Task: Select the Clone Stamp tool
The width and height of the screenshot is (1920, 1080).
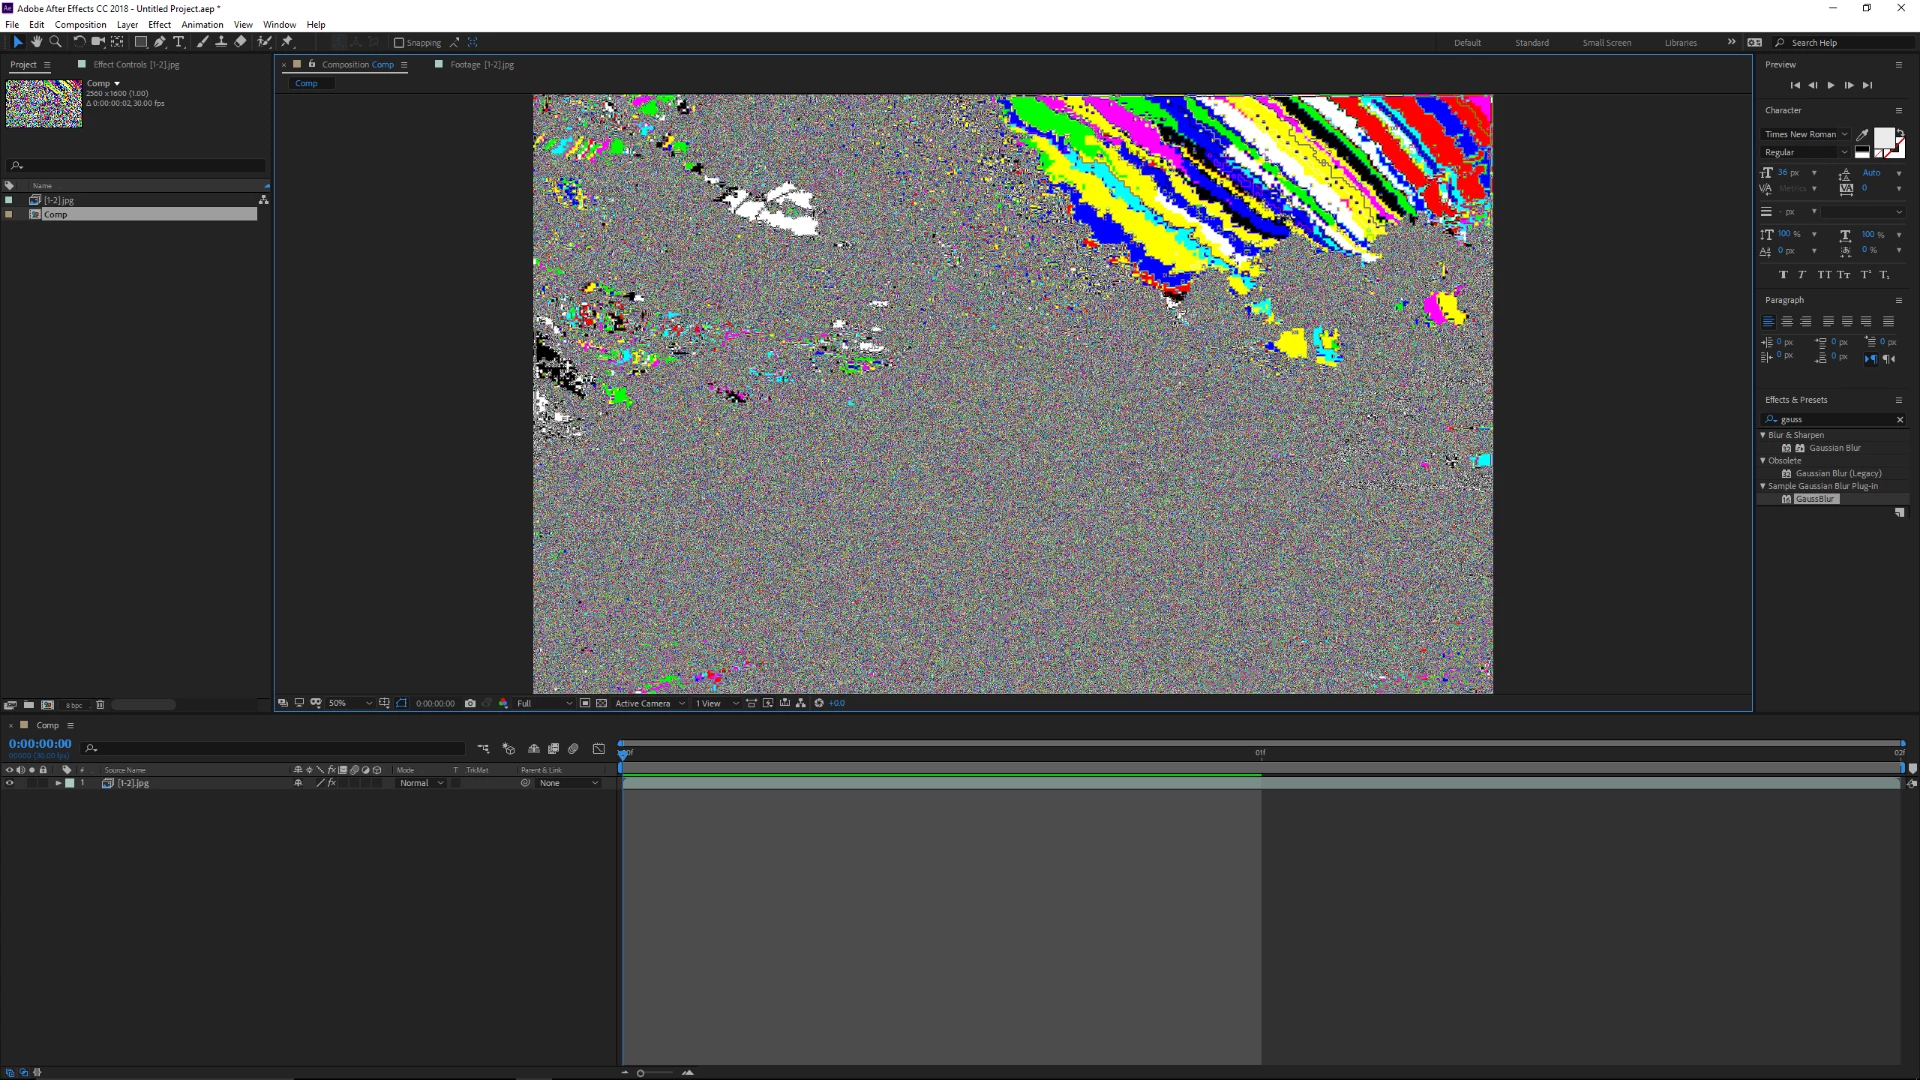Action: pyautogui.click(x=221, y=42)
